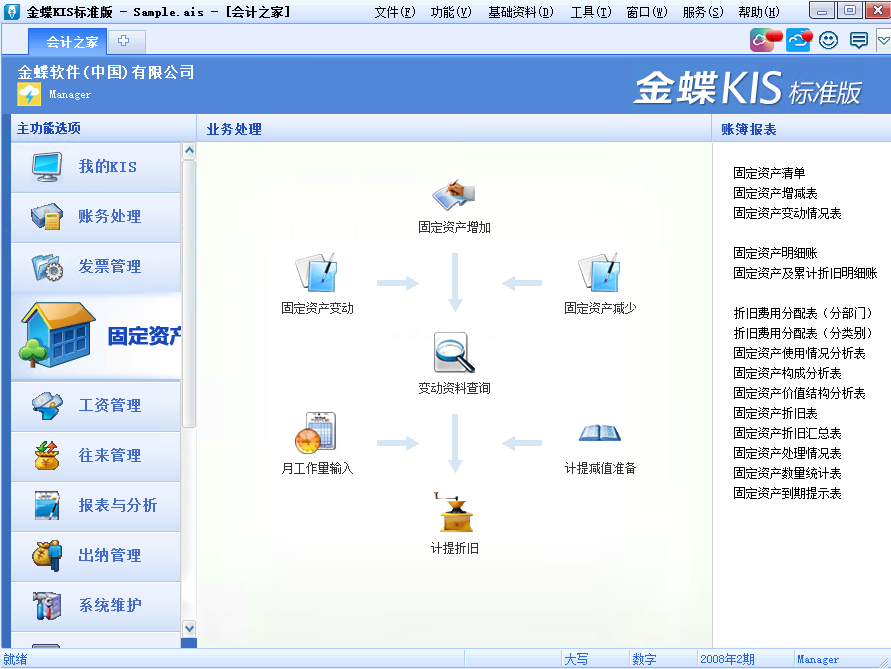Select 我的KIS in main function sidebar

95,167
